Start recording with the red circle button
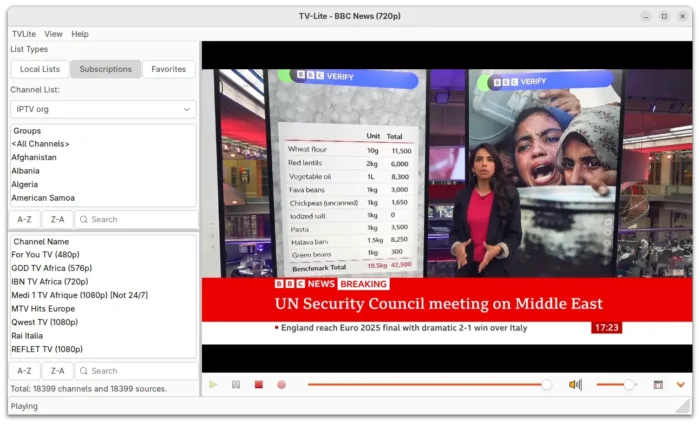 281,384
